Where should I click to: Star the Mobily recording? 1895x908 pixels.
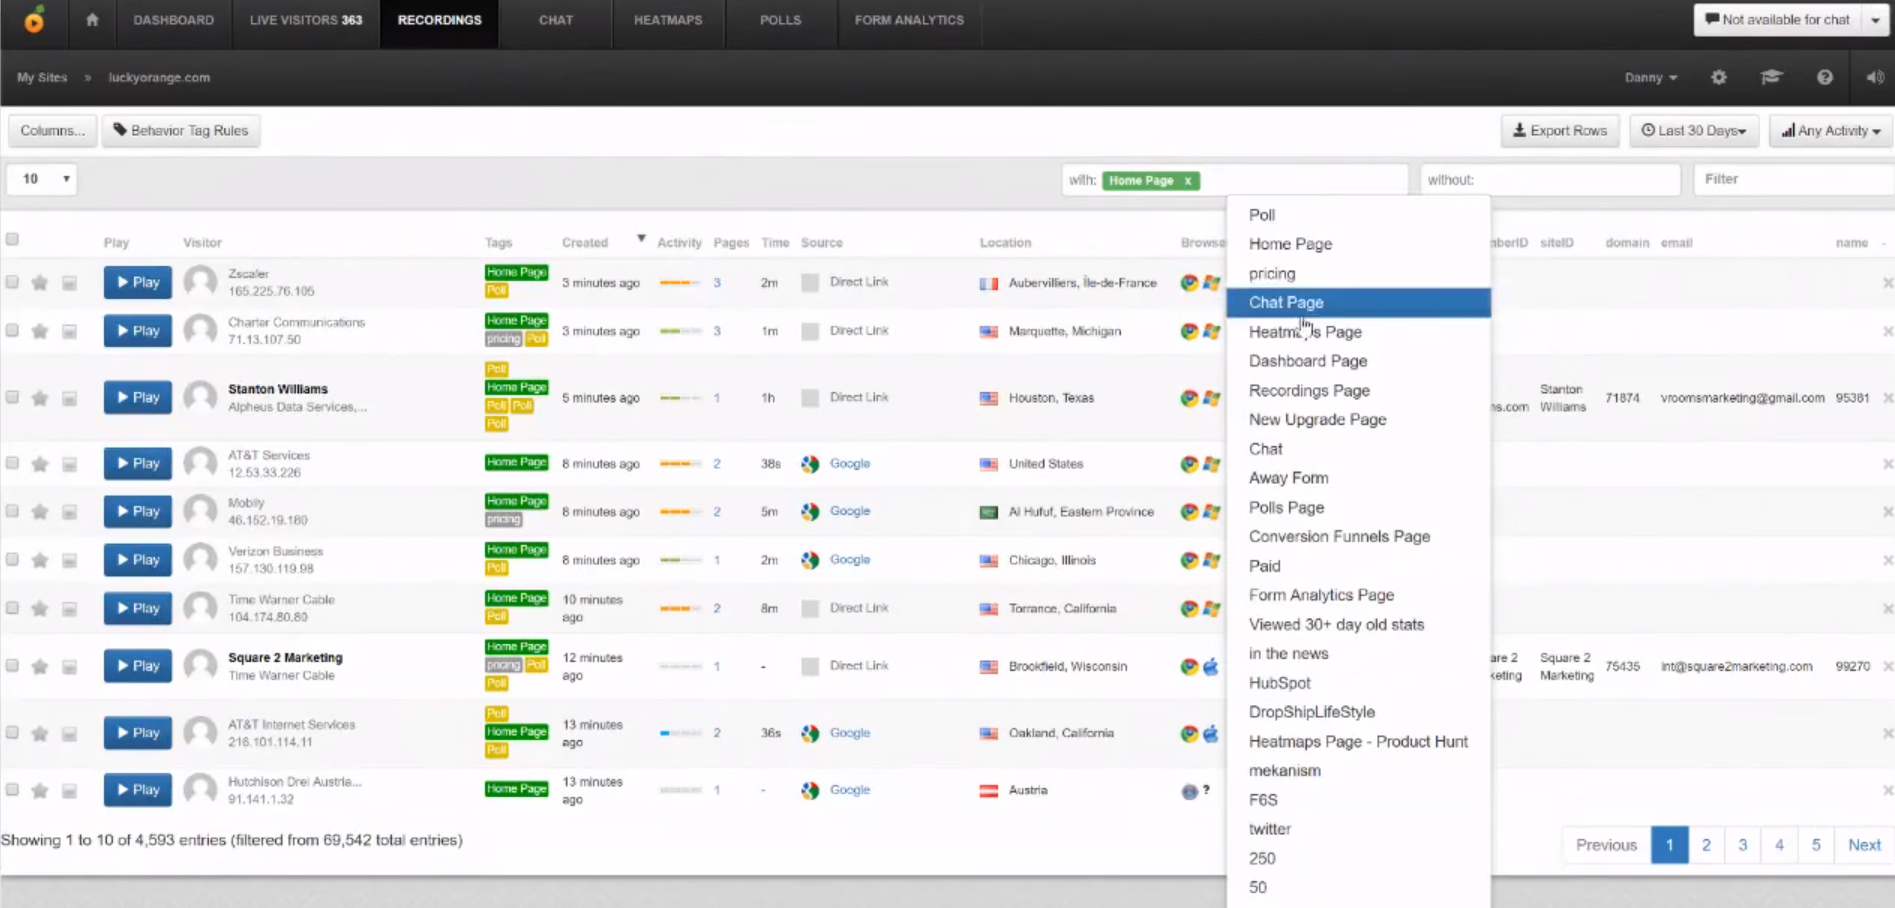pyautogui.click(x=40, y=512)
